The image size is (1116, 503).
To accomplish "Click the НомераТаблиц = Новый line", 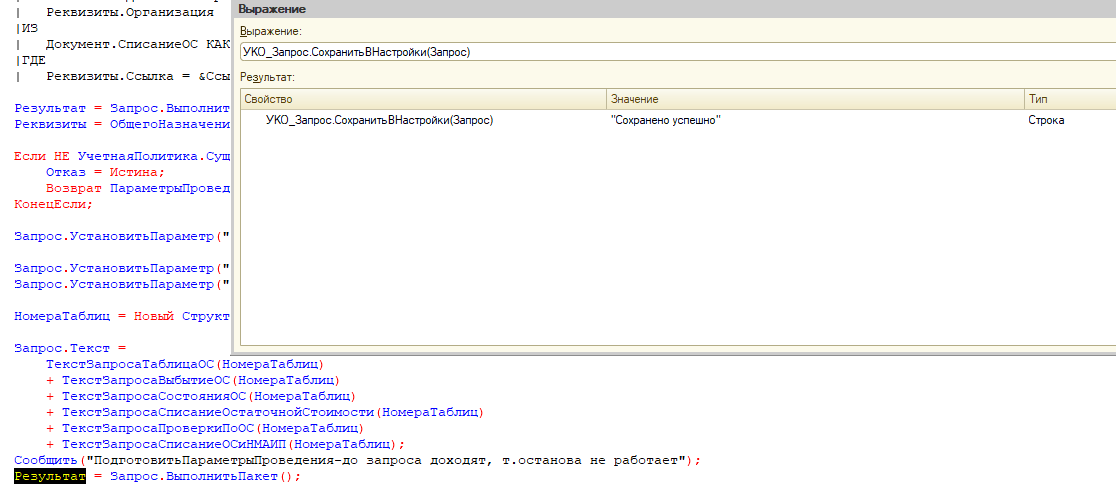I will pyautogui.click(x=122, y=316).
